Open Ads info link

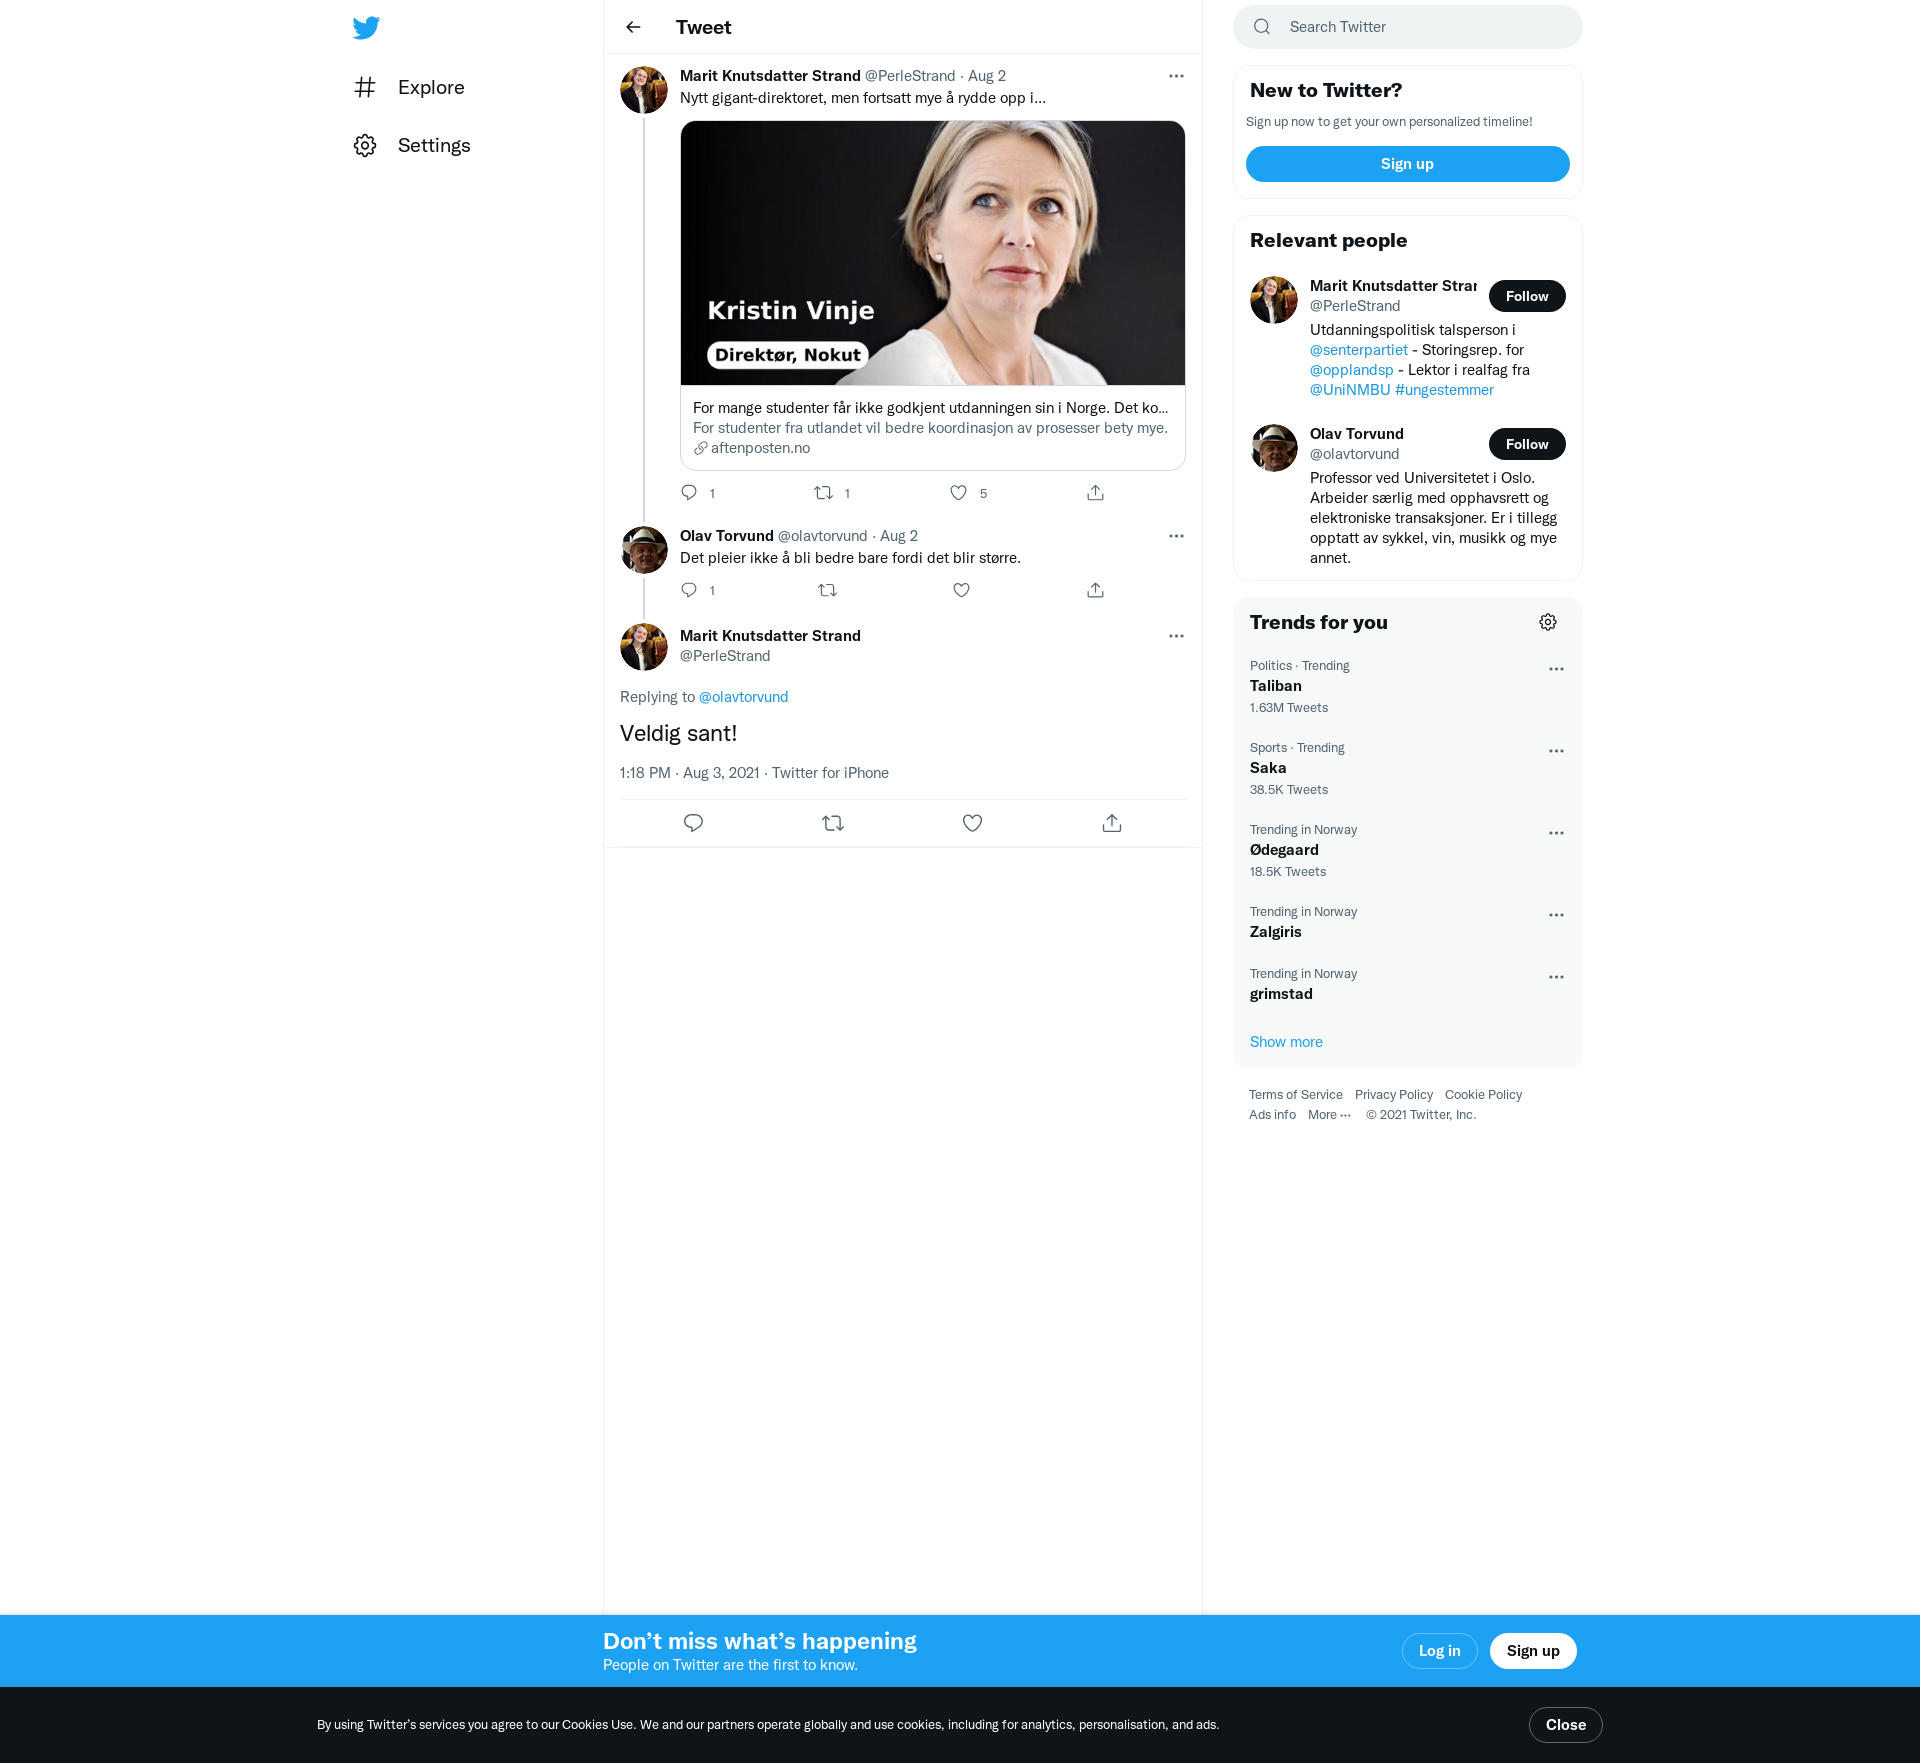tap(1272, 1115)
